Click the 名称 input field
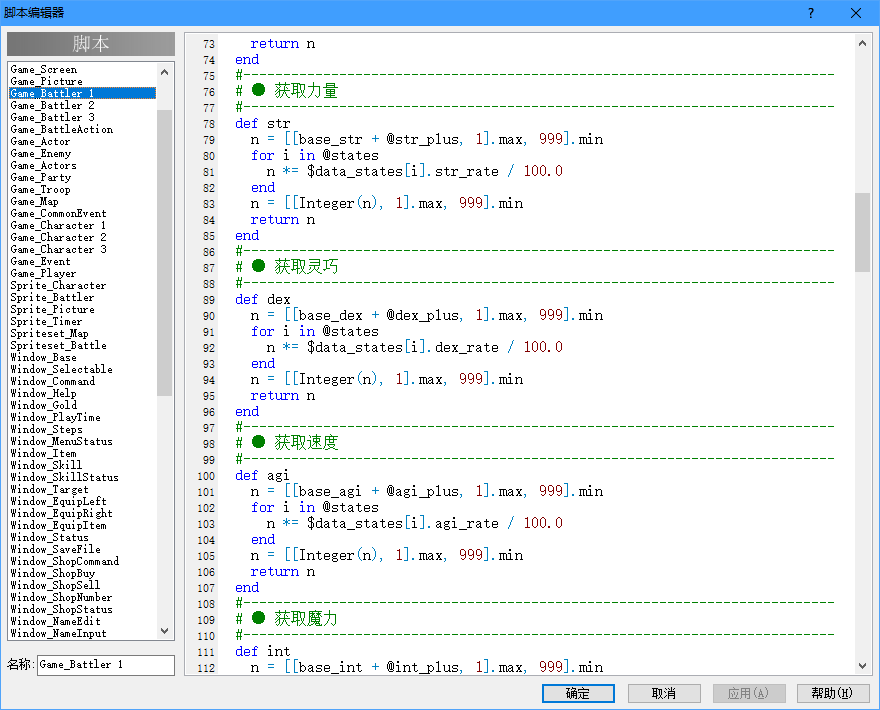This screenshot has width=880, height=710. pos(106,665)
